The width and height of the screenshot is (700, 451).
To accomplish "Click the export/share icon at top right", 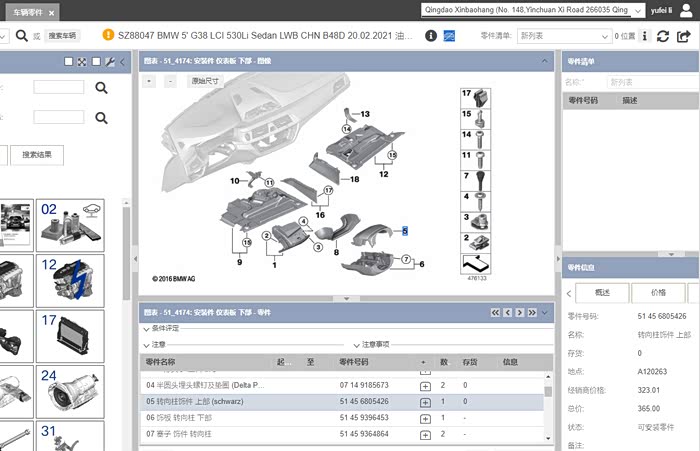I will coord(685,36).
